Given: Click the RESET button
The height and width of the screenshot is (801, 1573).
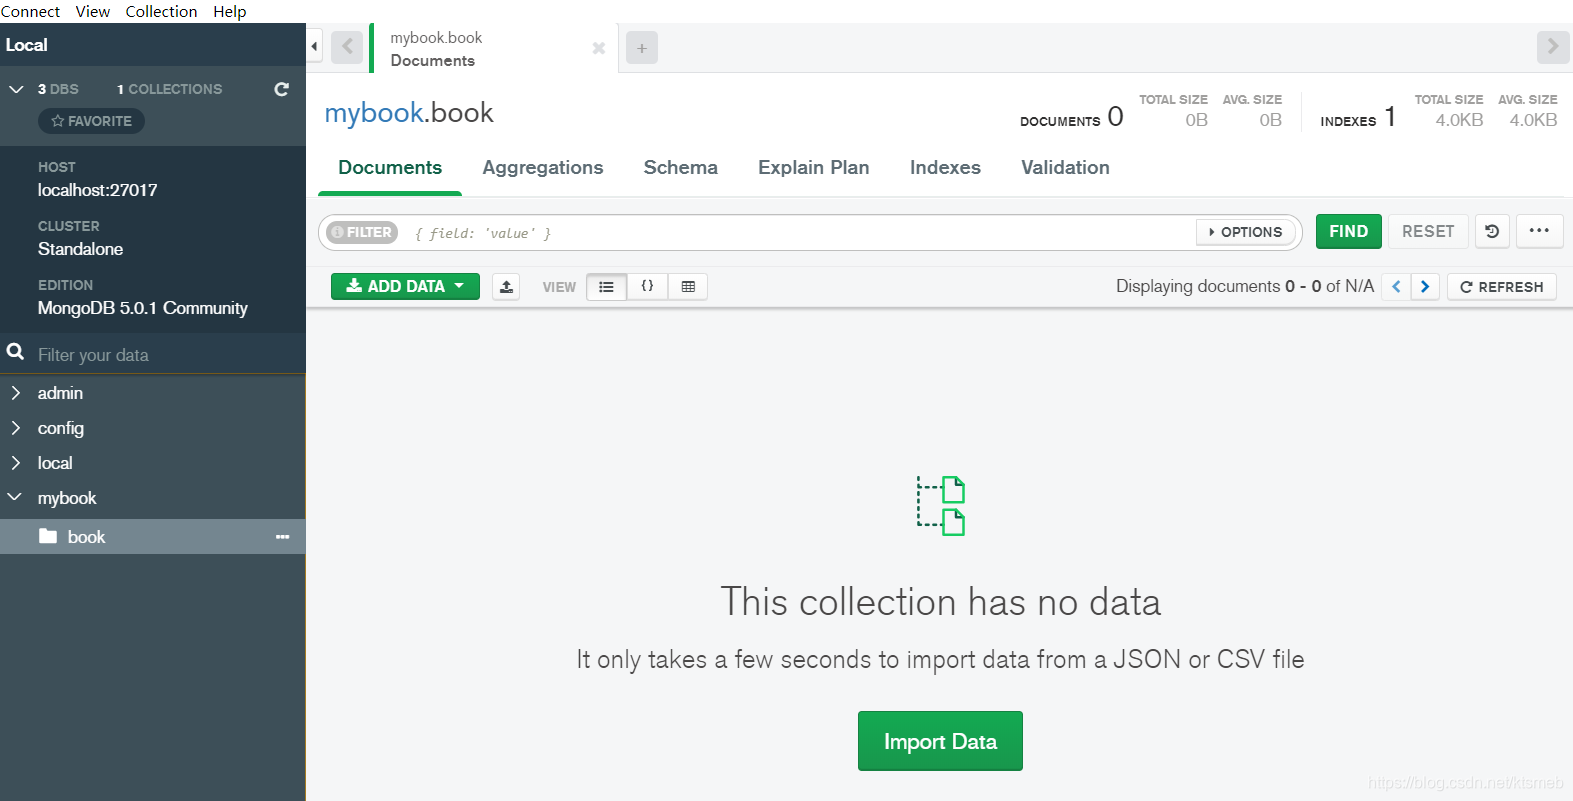Looking at the screenshot, I should [x=1428, y=231].
